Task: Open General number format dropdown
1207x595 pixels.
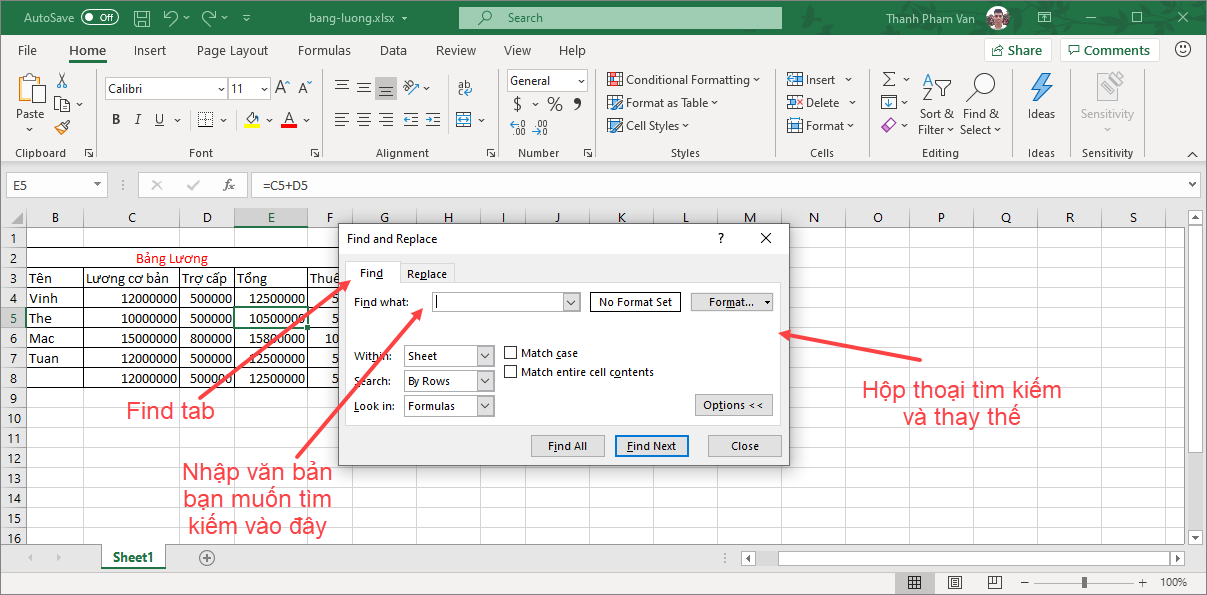Action: pos(580,81)
